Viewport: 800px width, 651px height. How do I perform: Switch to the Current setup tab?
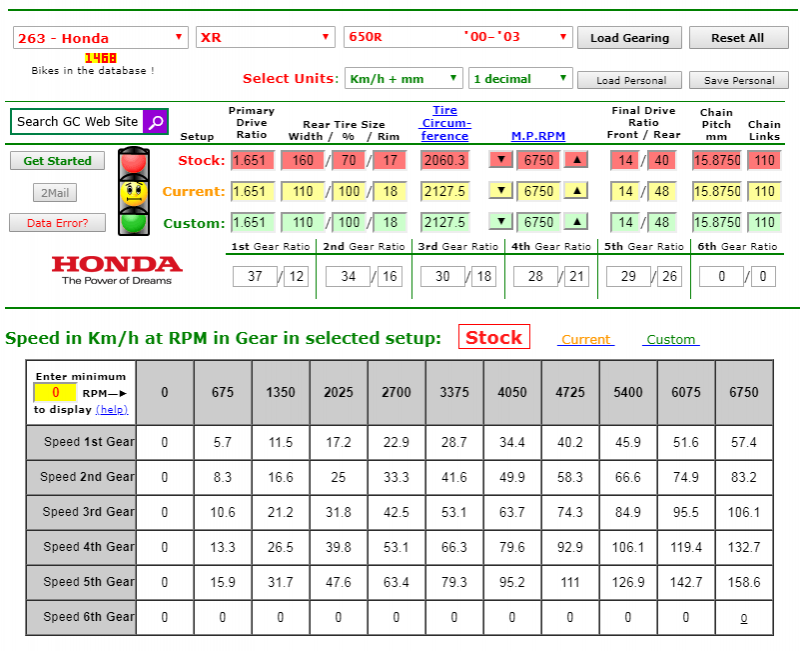click(x=586, y=340)
